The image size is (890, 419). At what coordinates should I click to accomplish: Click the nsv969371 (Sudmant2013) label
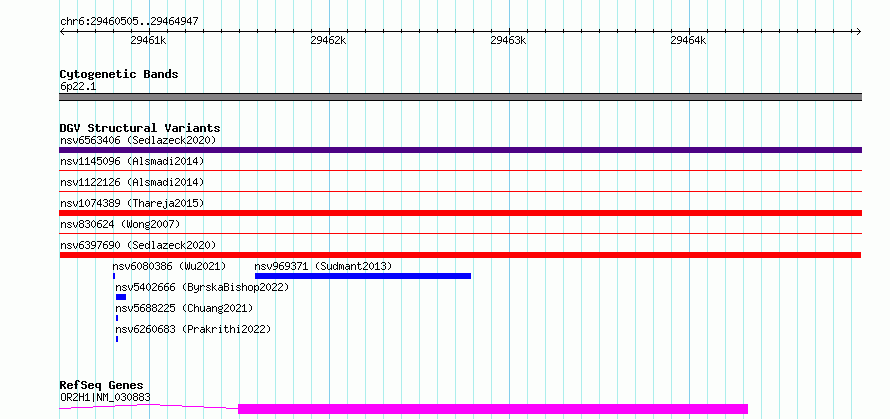pyautogui.click(x=324, y=266)
